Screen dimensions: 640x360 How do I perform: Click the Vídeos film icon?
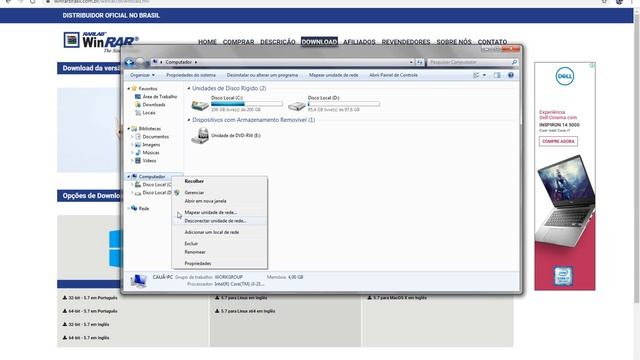pos(138,160)
